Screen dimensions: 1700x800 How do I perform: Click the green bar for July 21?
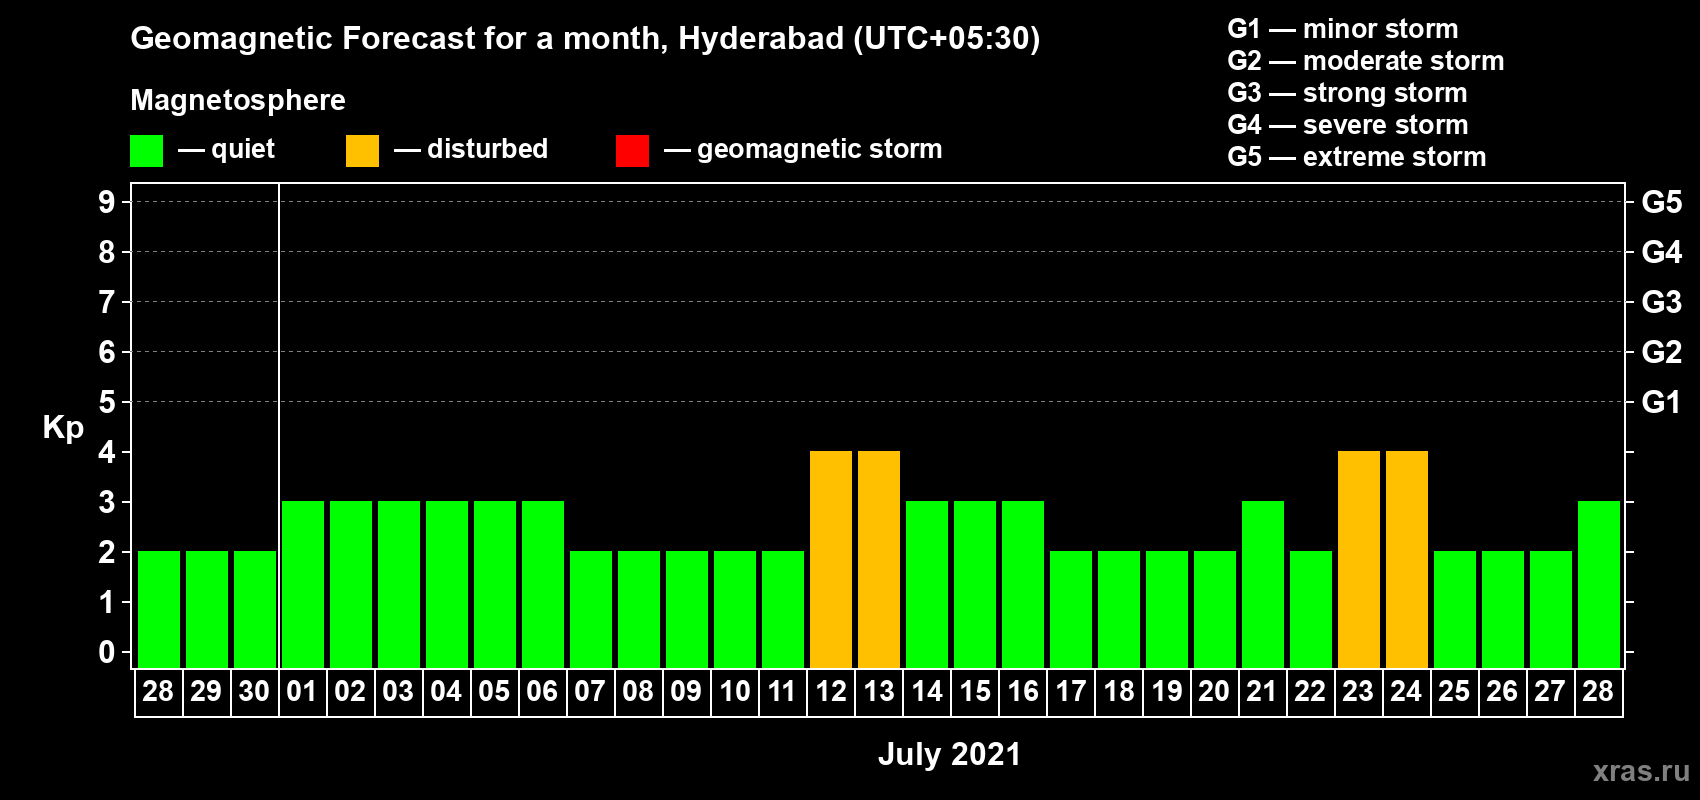click(1263, 584)
